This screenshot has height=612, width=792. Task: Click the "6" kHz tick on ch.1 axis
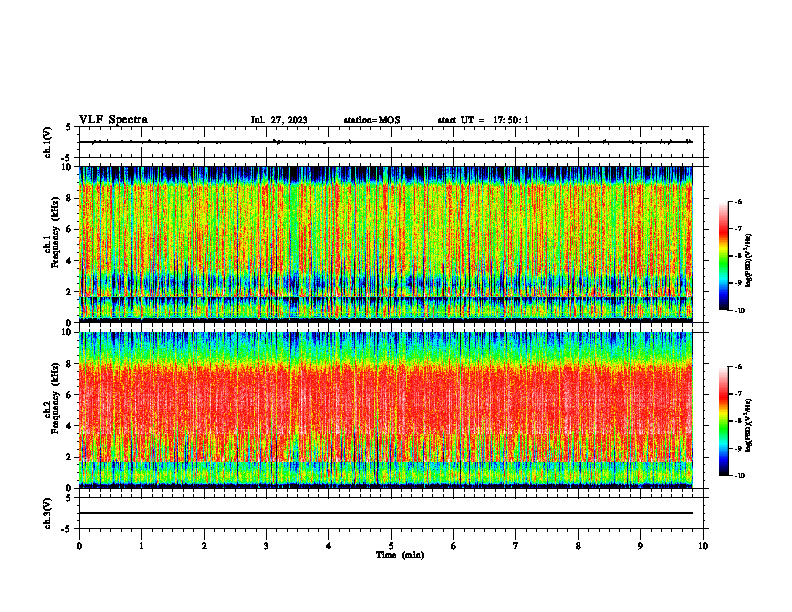point(70,229)
